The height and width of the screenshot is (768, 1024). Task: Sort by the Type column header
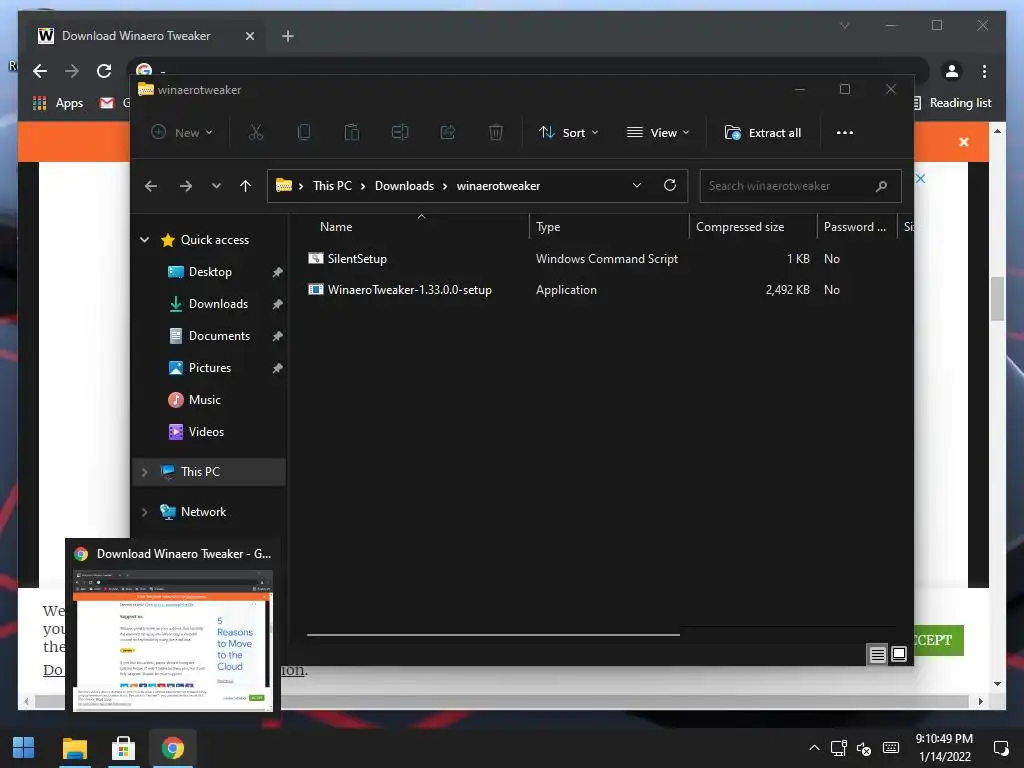click(x=548, y=227)
